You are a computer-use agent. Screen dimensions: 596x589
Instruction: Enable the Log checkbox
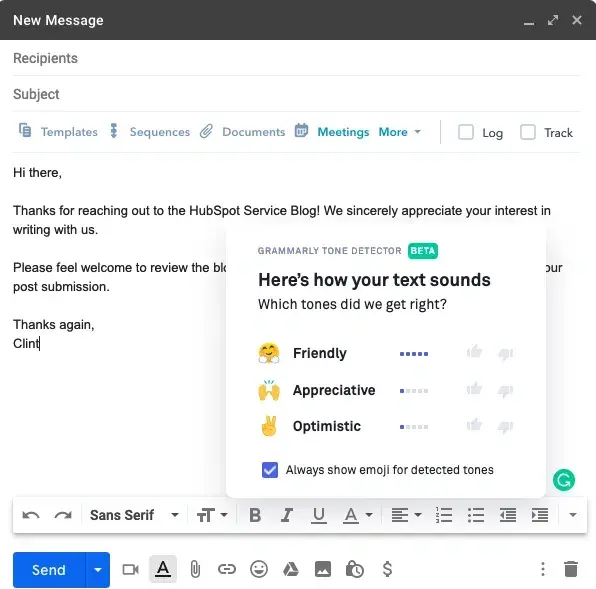(466, 132)
